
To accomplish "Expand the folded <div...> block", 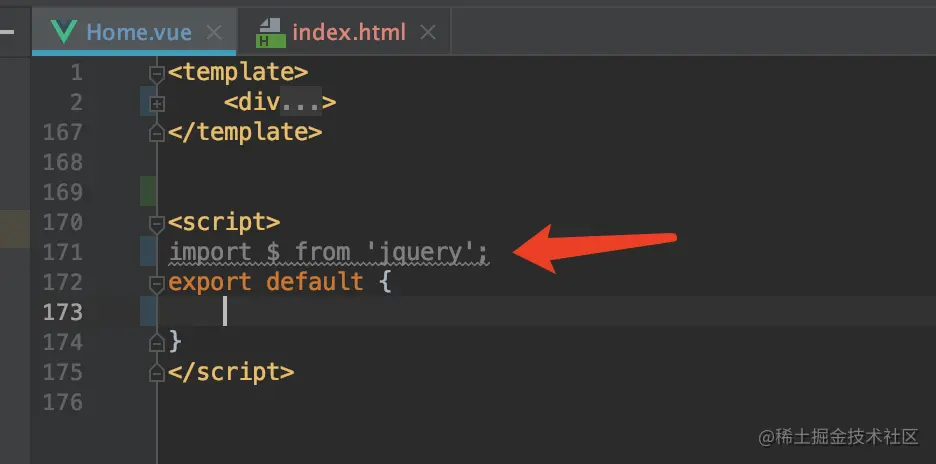I will pos(156,105).
